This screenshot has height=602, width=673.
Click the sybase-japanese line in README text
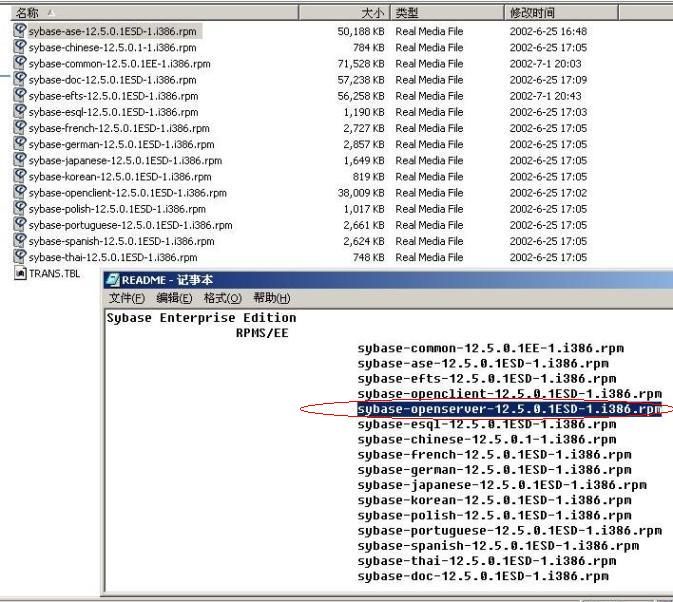[502, 485]
